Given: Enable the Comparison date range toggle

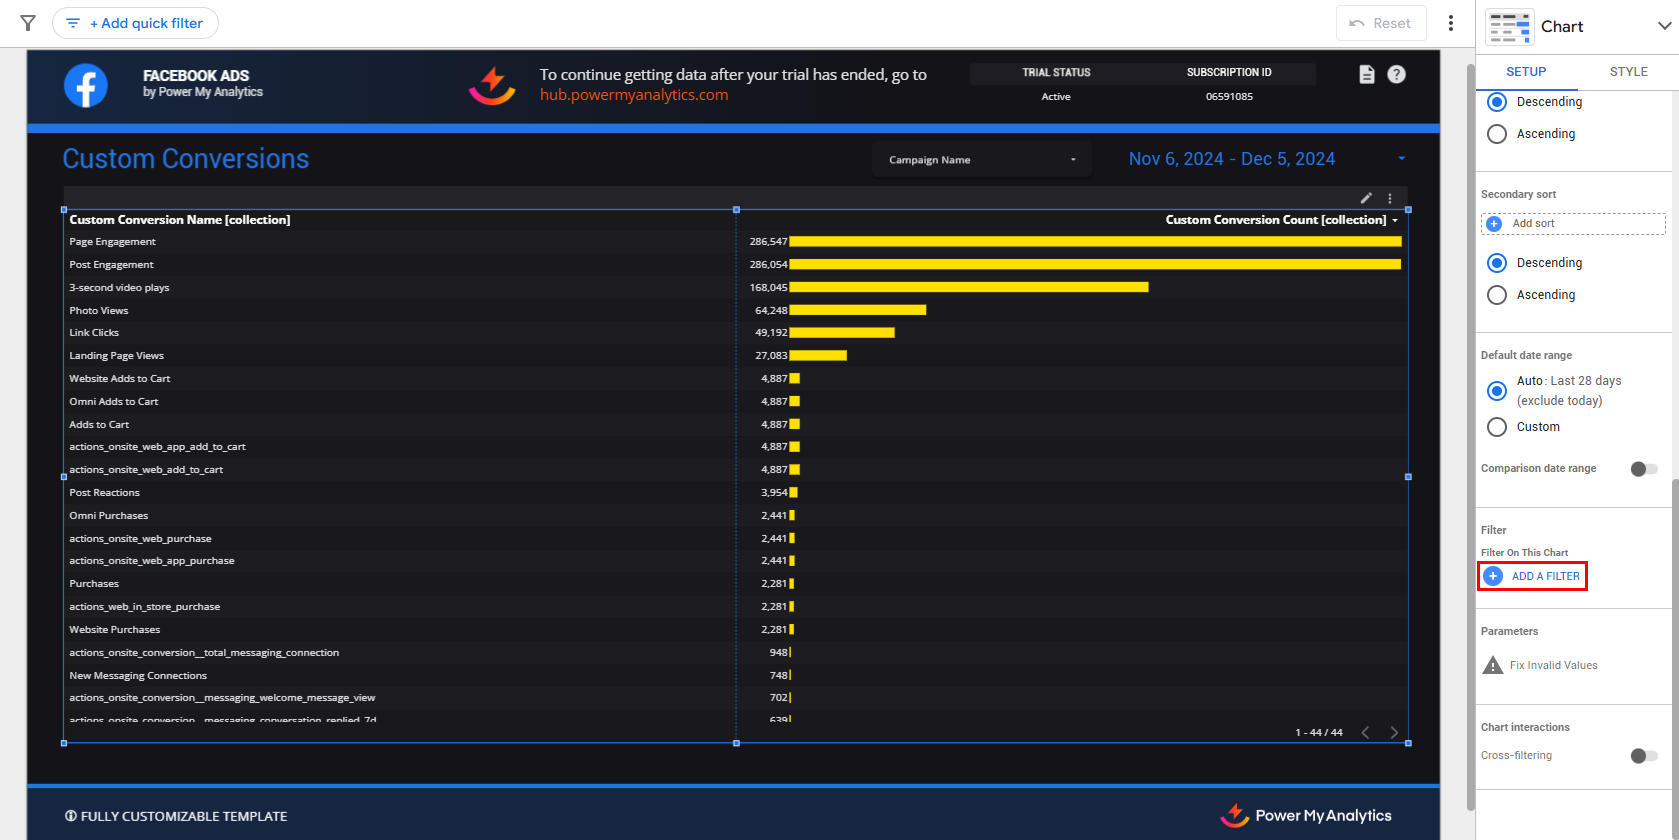Looking at the screenshot, I should 1643,469.
